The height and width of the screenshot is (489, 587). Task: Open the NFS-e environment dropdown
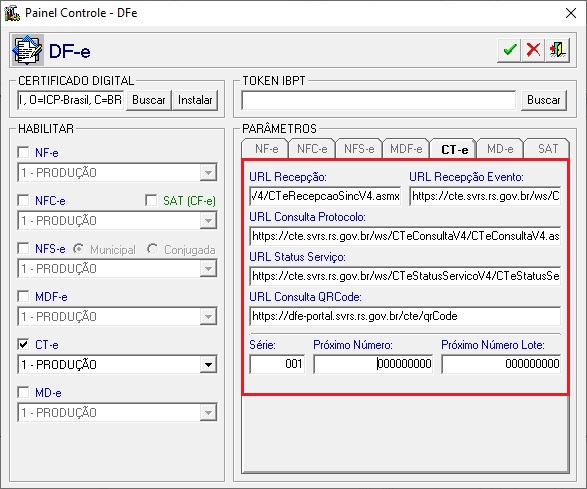click(x=208, y=268)
